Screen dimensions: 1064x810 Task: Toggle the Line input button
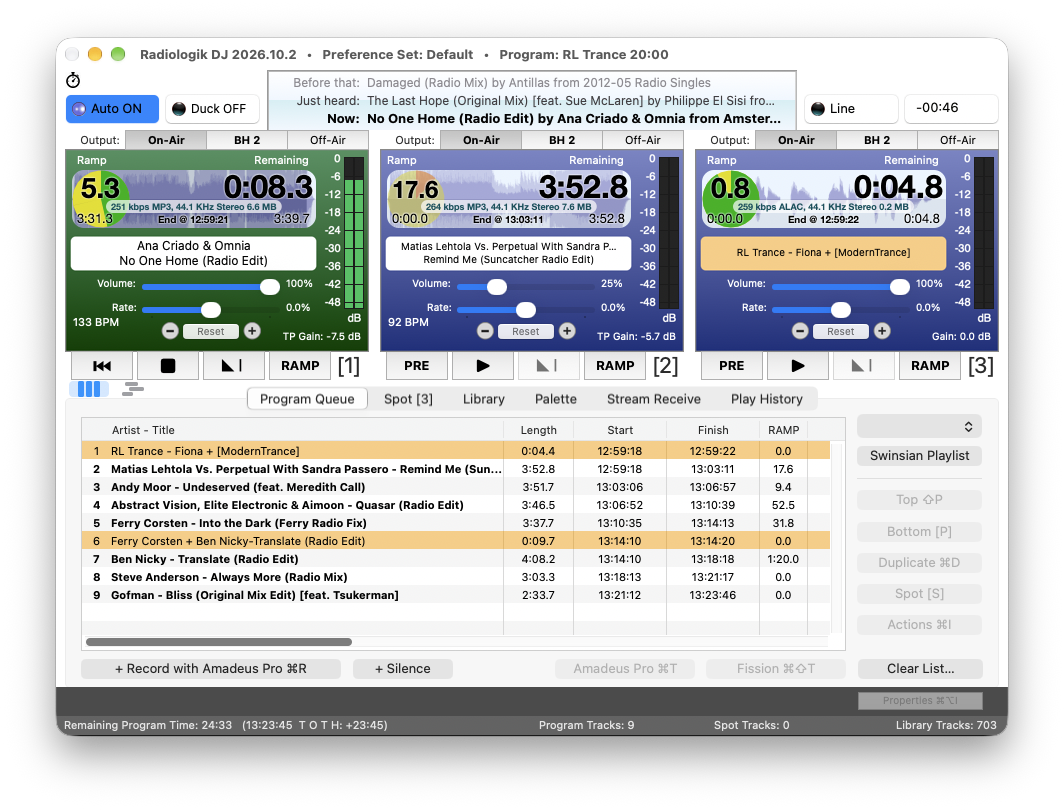pos(851,109)
